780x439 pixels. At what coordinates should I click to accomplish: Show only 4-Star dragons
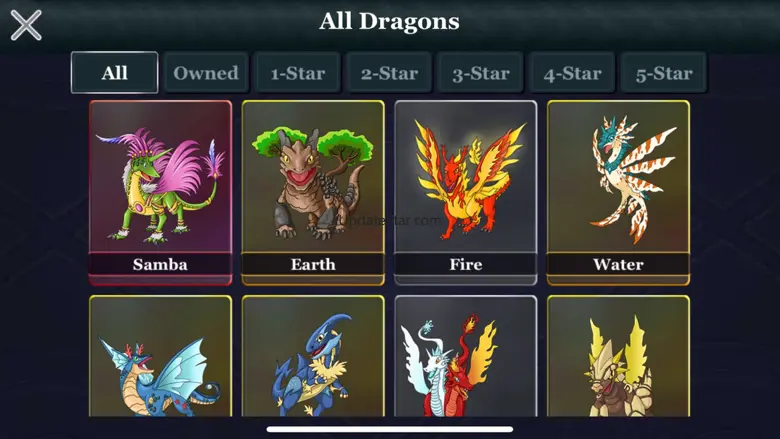(572, 73)
